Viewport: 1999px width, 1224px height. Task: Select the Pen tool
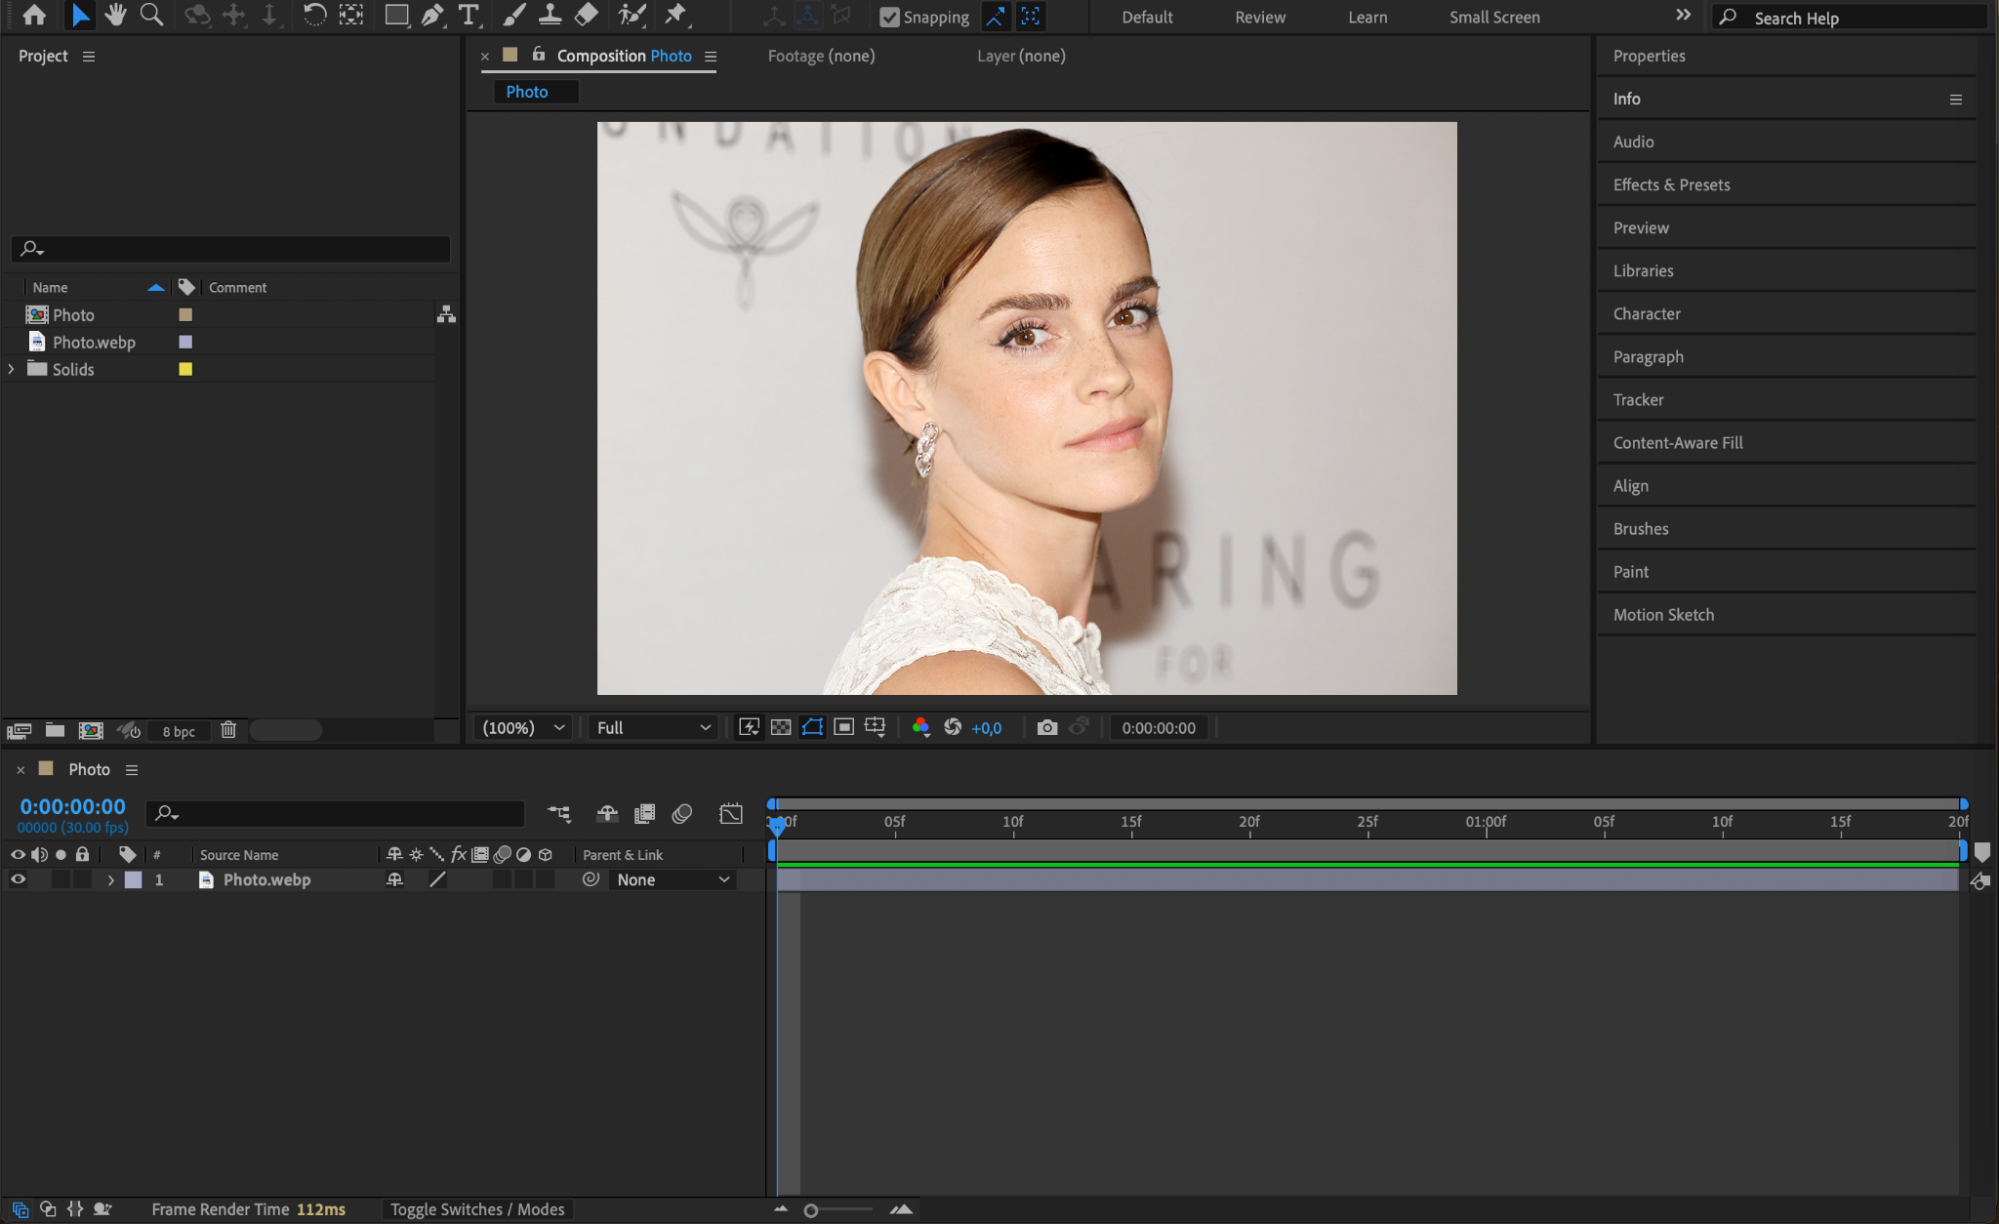click(x=432, y=15)
